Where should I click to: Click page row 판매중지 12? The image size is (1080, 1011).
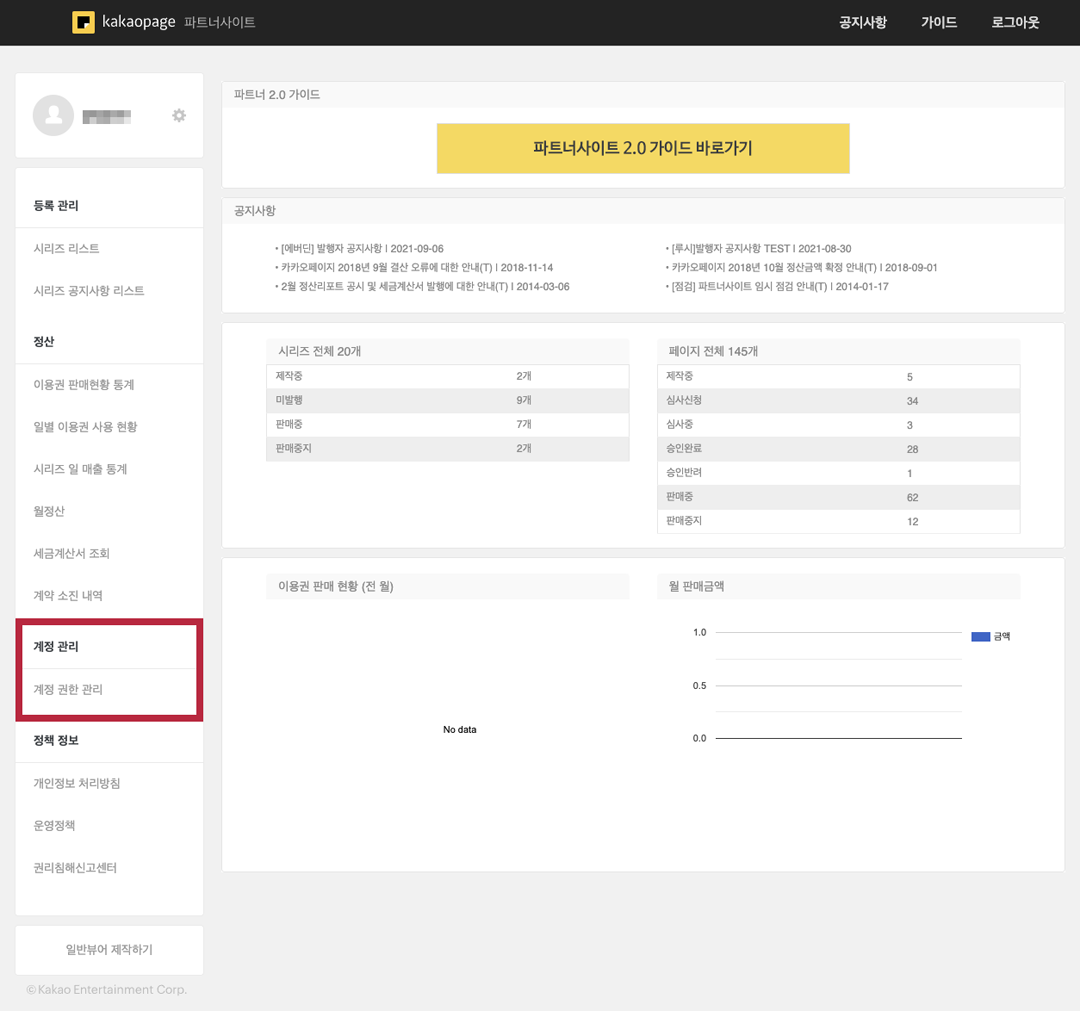pyautogui.click(x=838, y=521)
